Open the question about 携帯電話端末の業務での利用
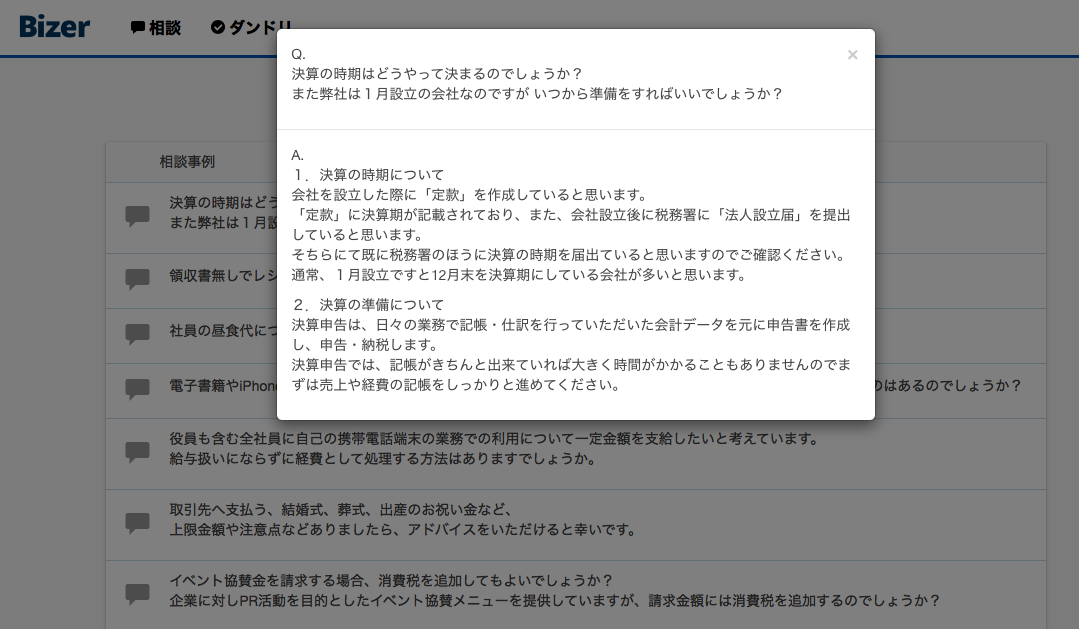The width and height of the screenshot is (1079, 629). coord(576,454)
